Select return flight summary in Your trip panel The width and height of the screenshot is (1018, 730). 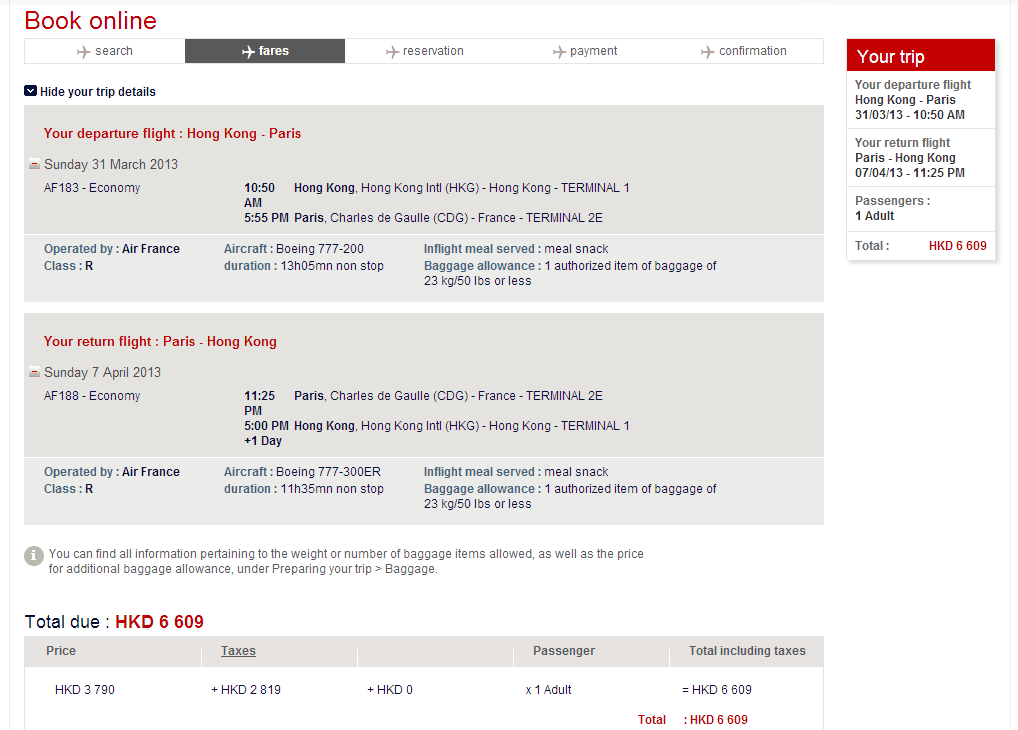[x=910, y=158]
